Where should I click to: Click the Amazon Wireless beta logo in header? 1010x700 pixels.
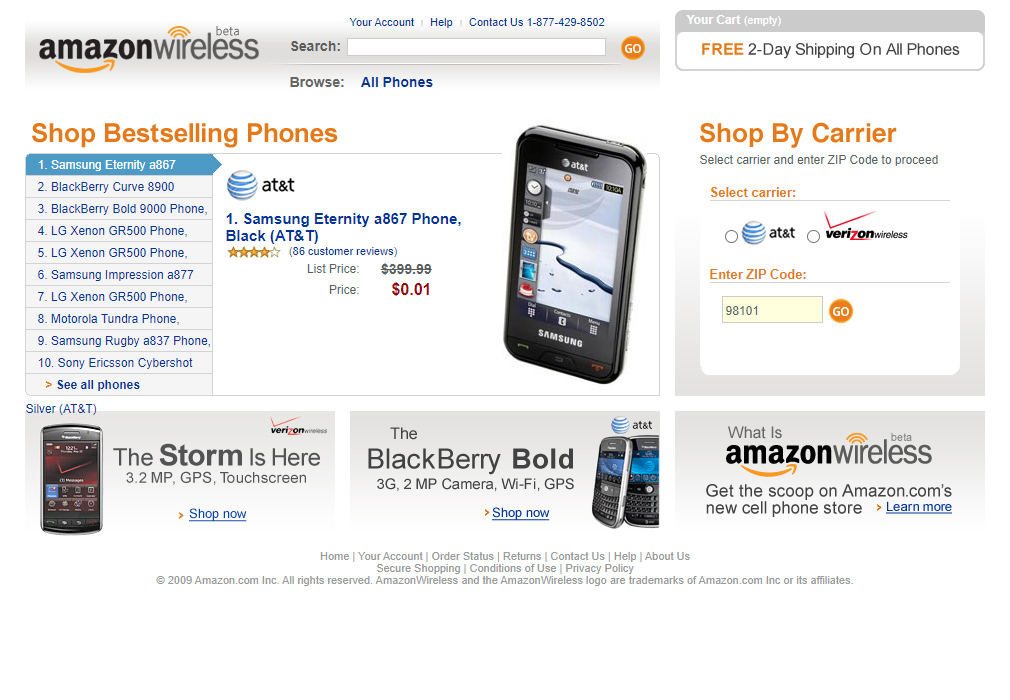149,49
